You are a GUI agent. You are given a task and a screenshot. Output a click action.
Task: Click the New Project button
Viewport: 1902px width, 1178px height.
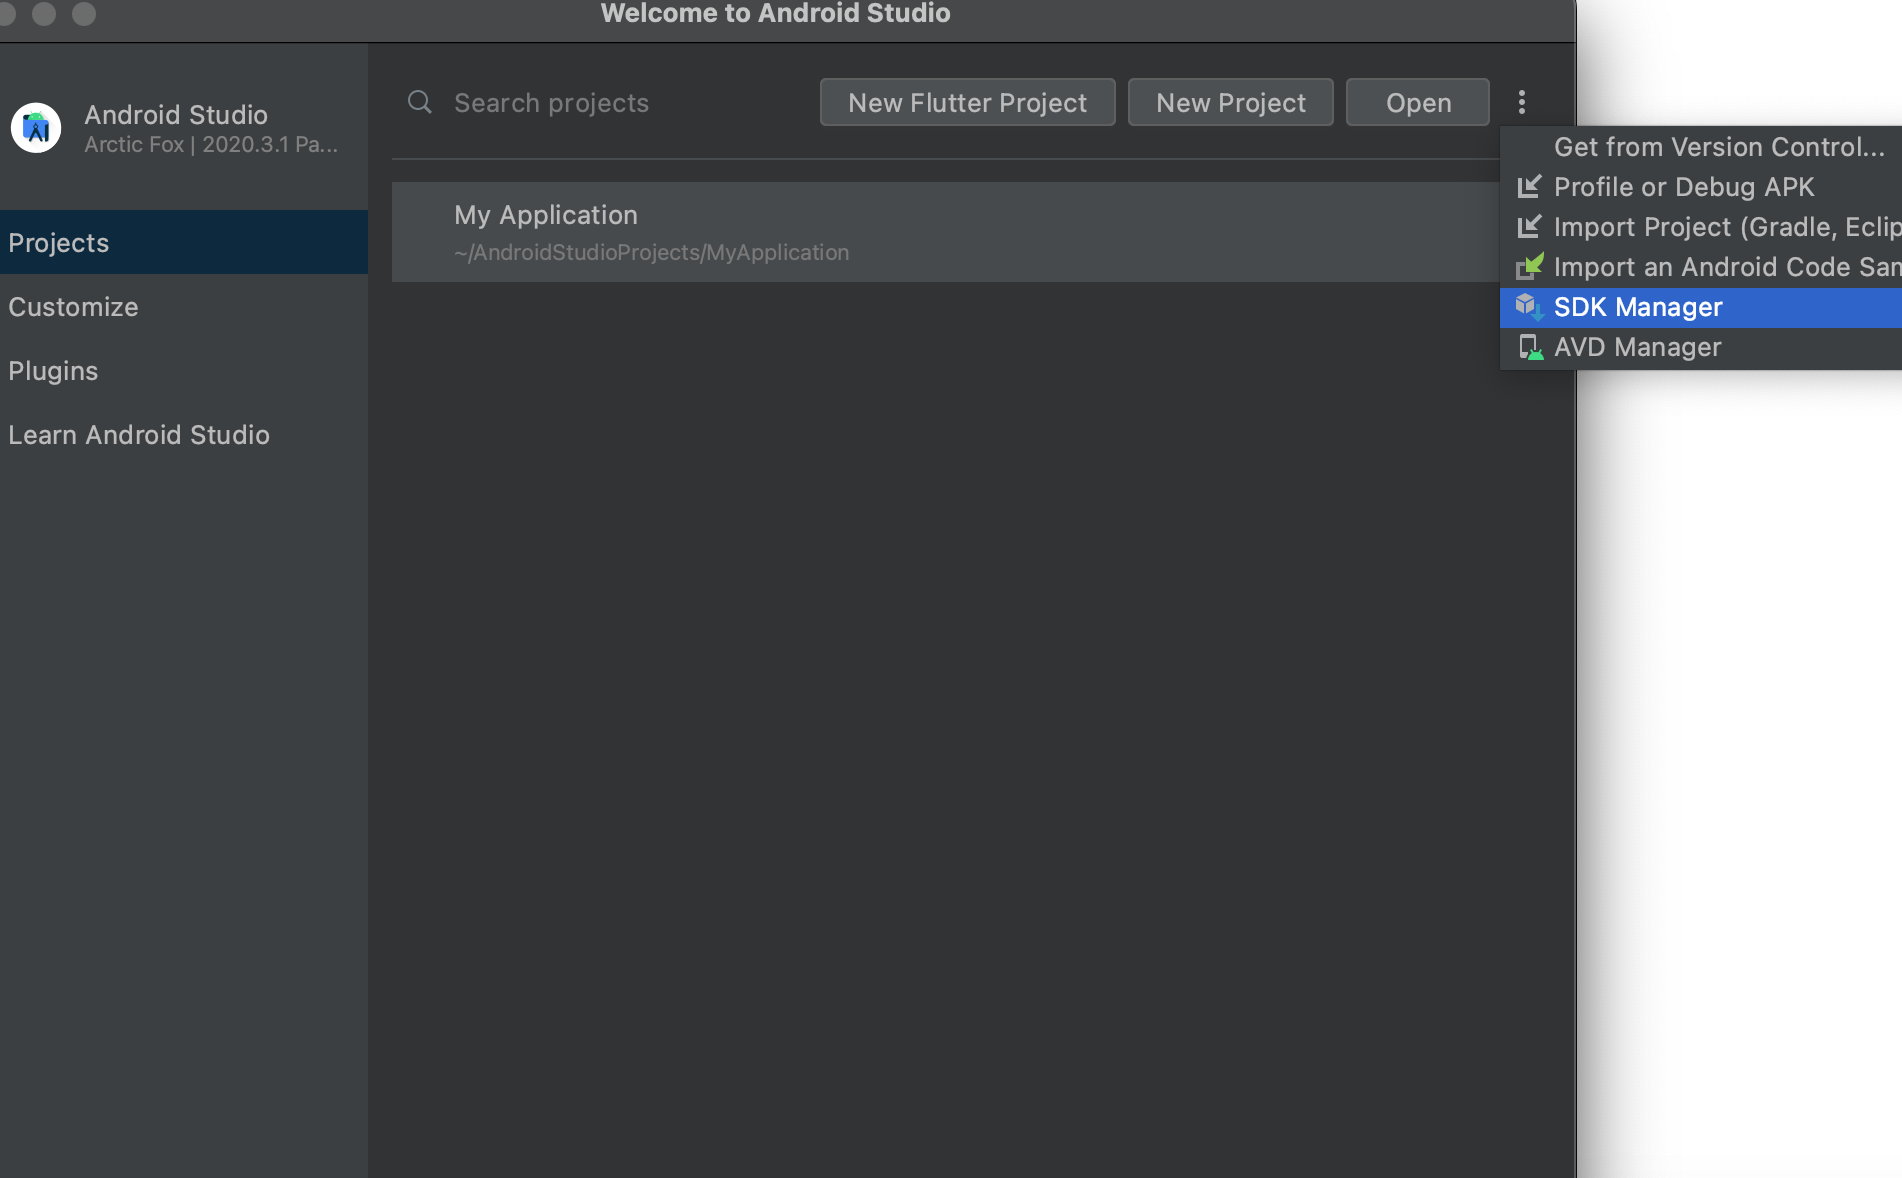(1230, 102)
